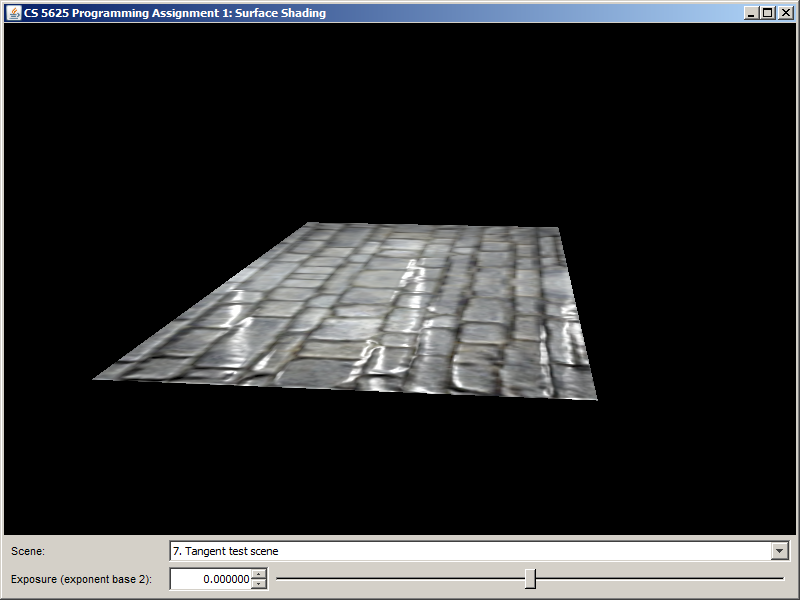
Task: Click the black viewport area below the plane
Action: (x=400, y=470)
